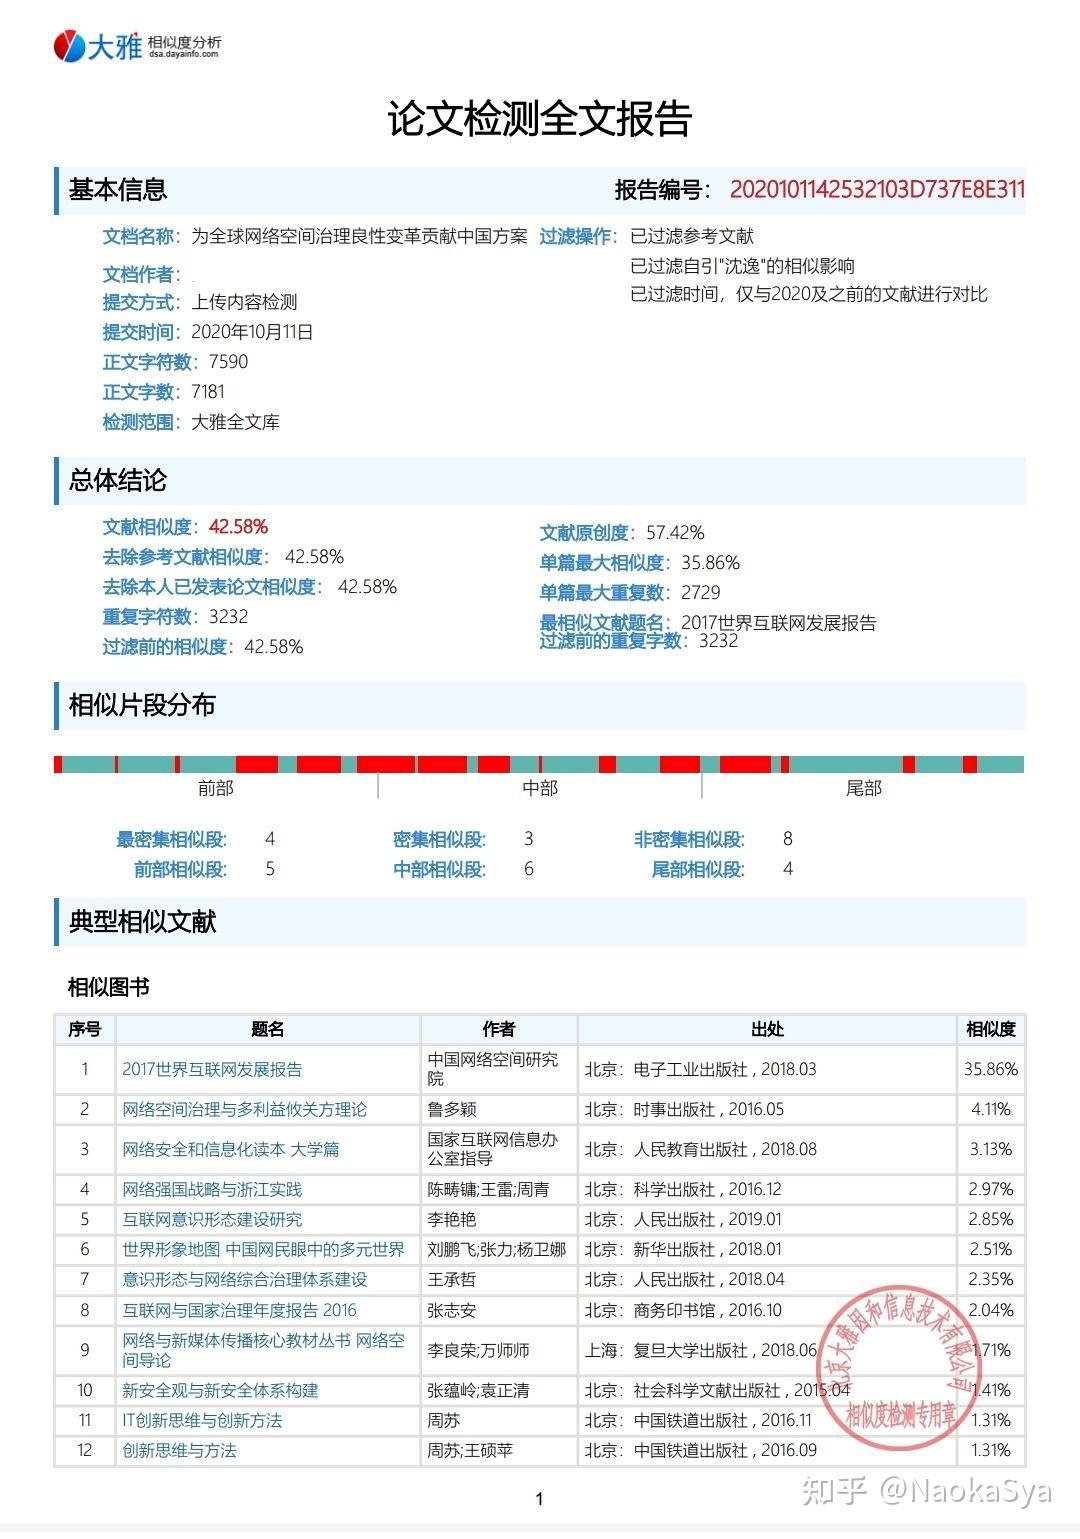
Task: Click similarity cell 4.11%
Action: click(991, 1109)
